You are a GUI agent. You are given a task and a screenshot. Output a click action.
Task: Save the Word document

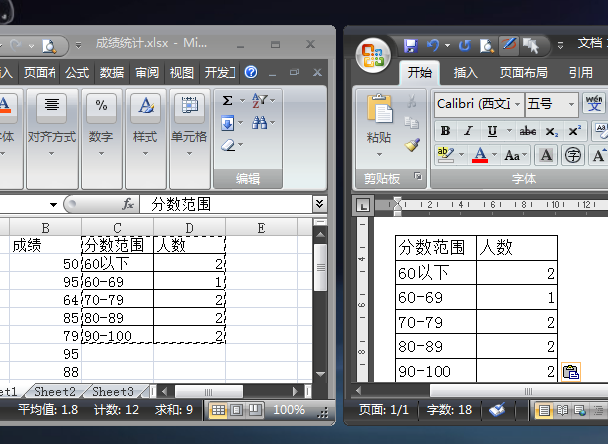point(411,46)
